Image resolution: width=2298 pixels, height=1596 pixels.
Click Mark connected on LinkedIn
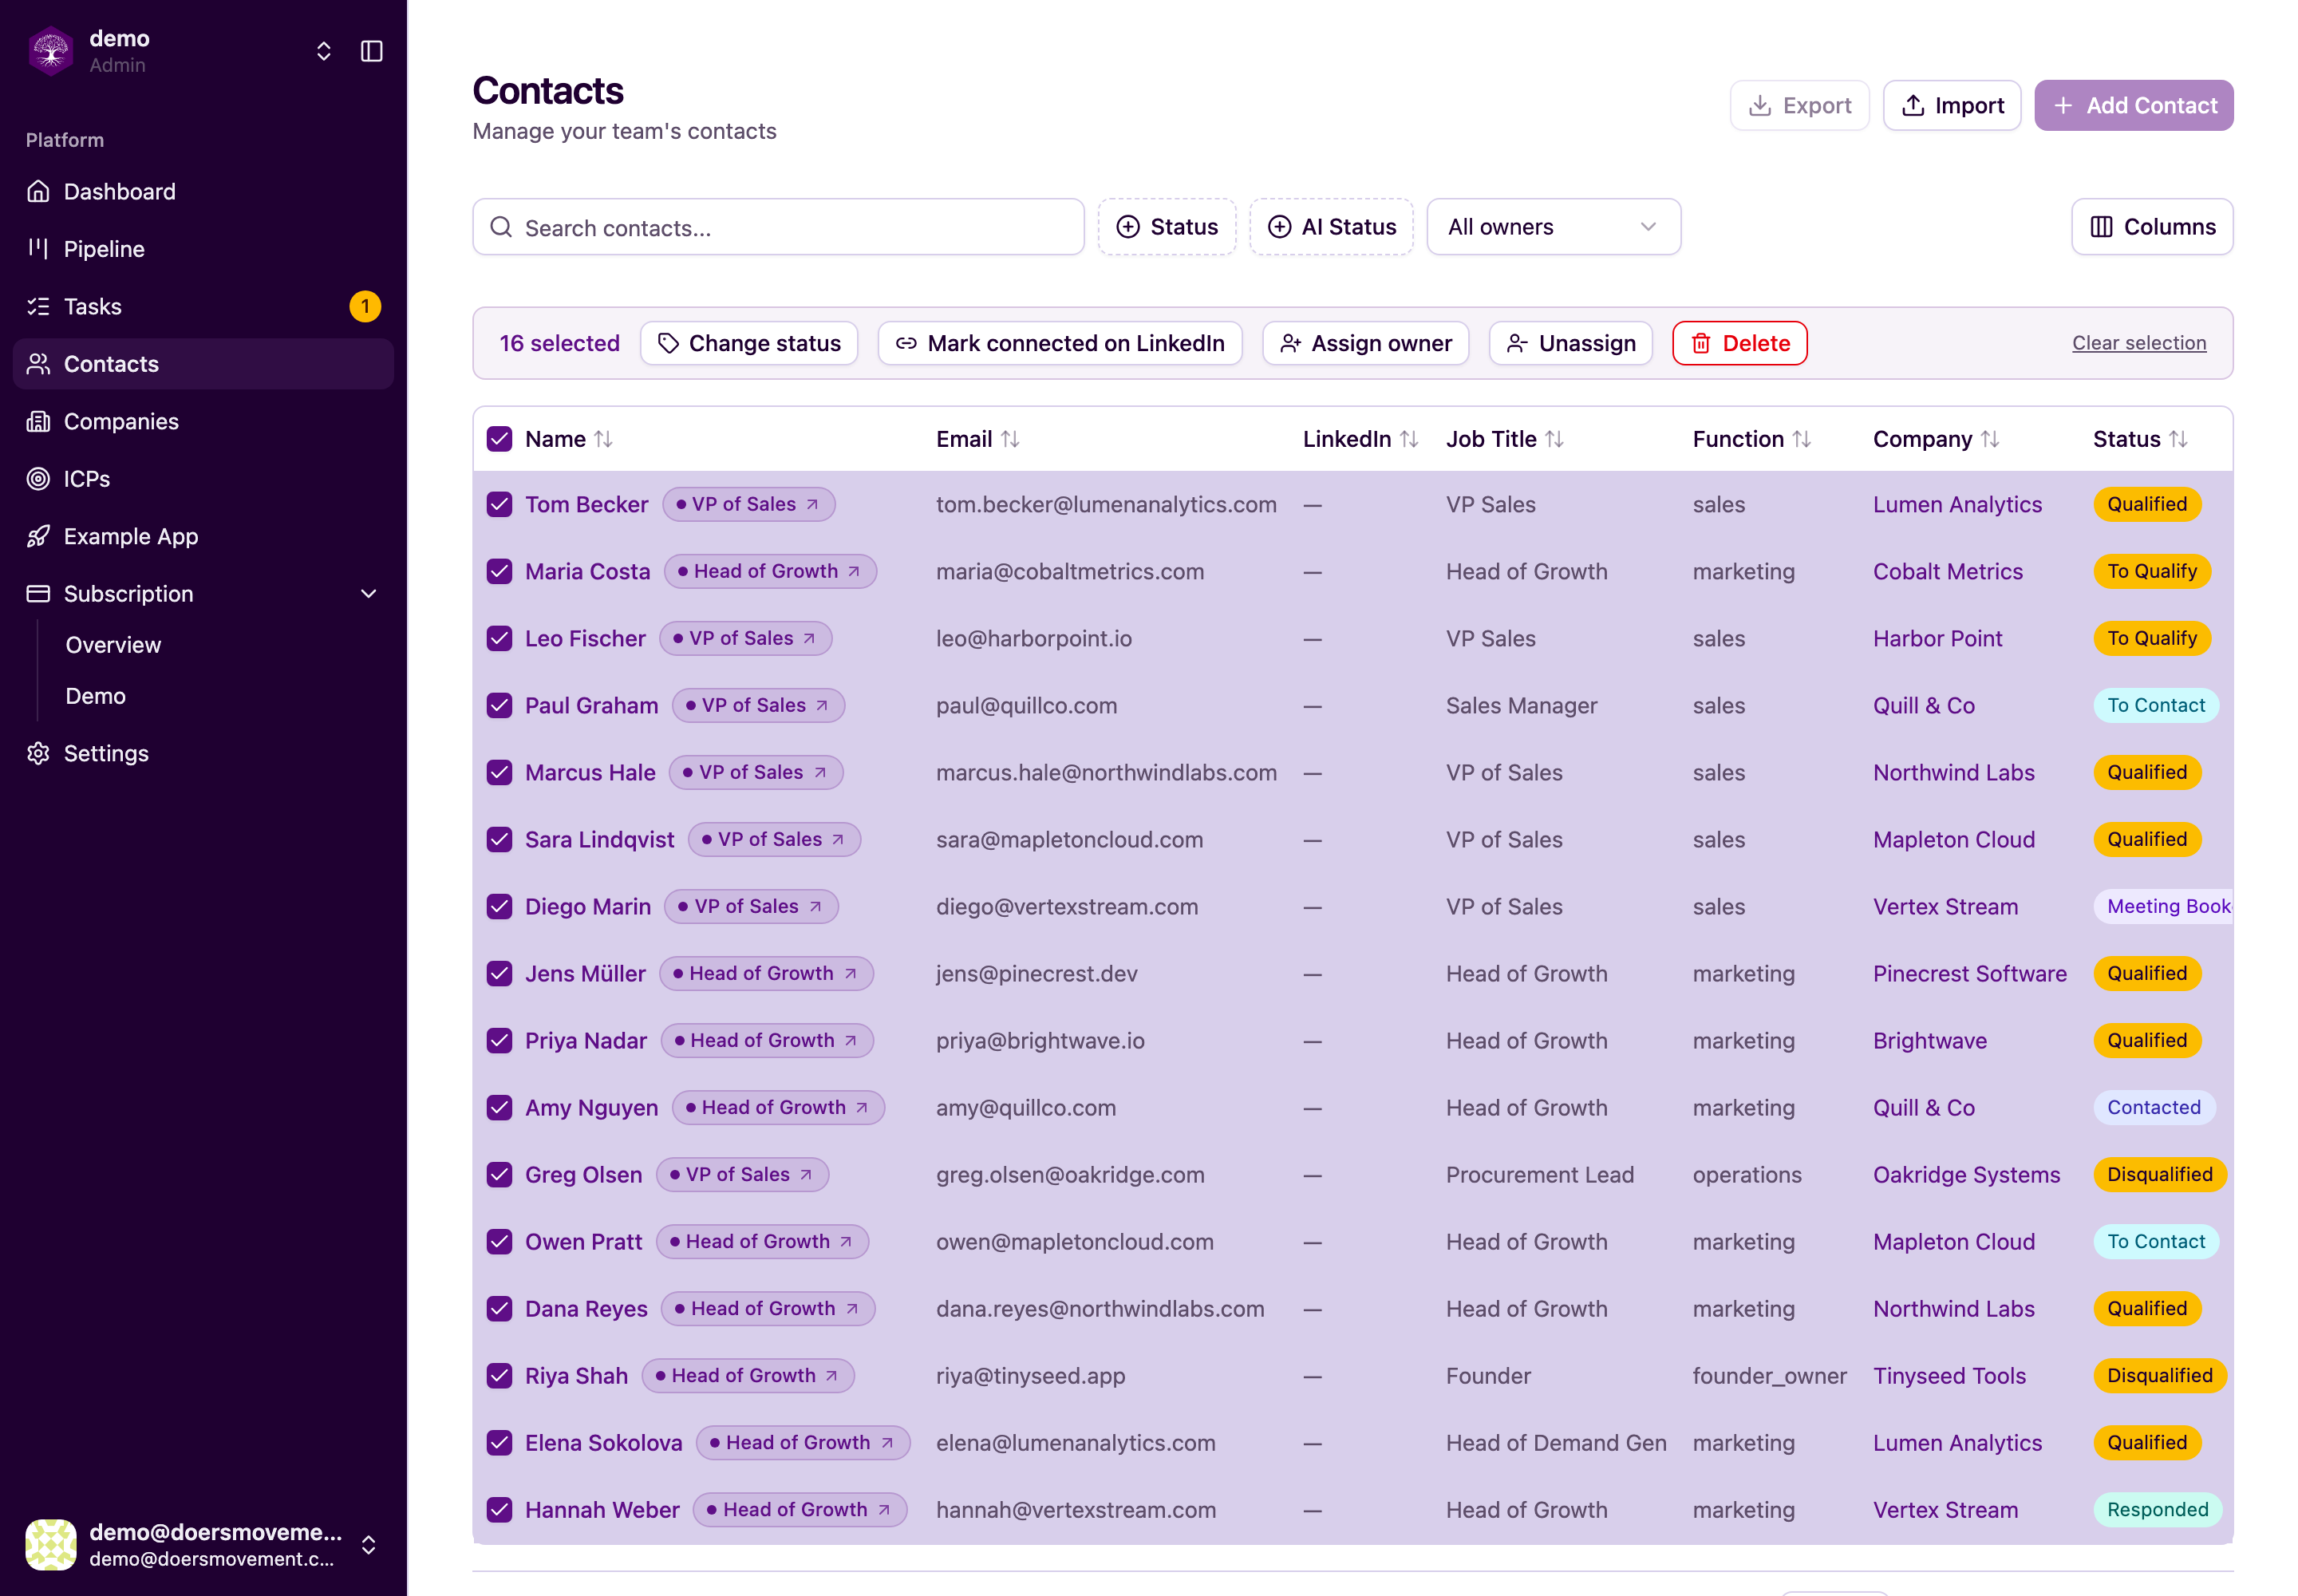[x=1060, y=343]
